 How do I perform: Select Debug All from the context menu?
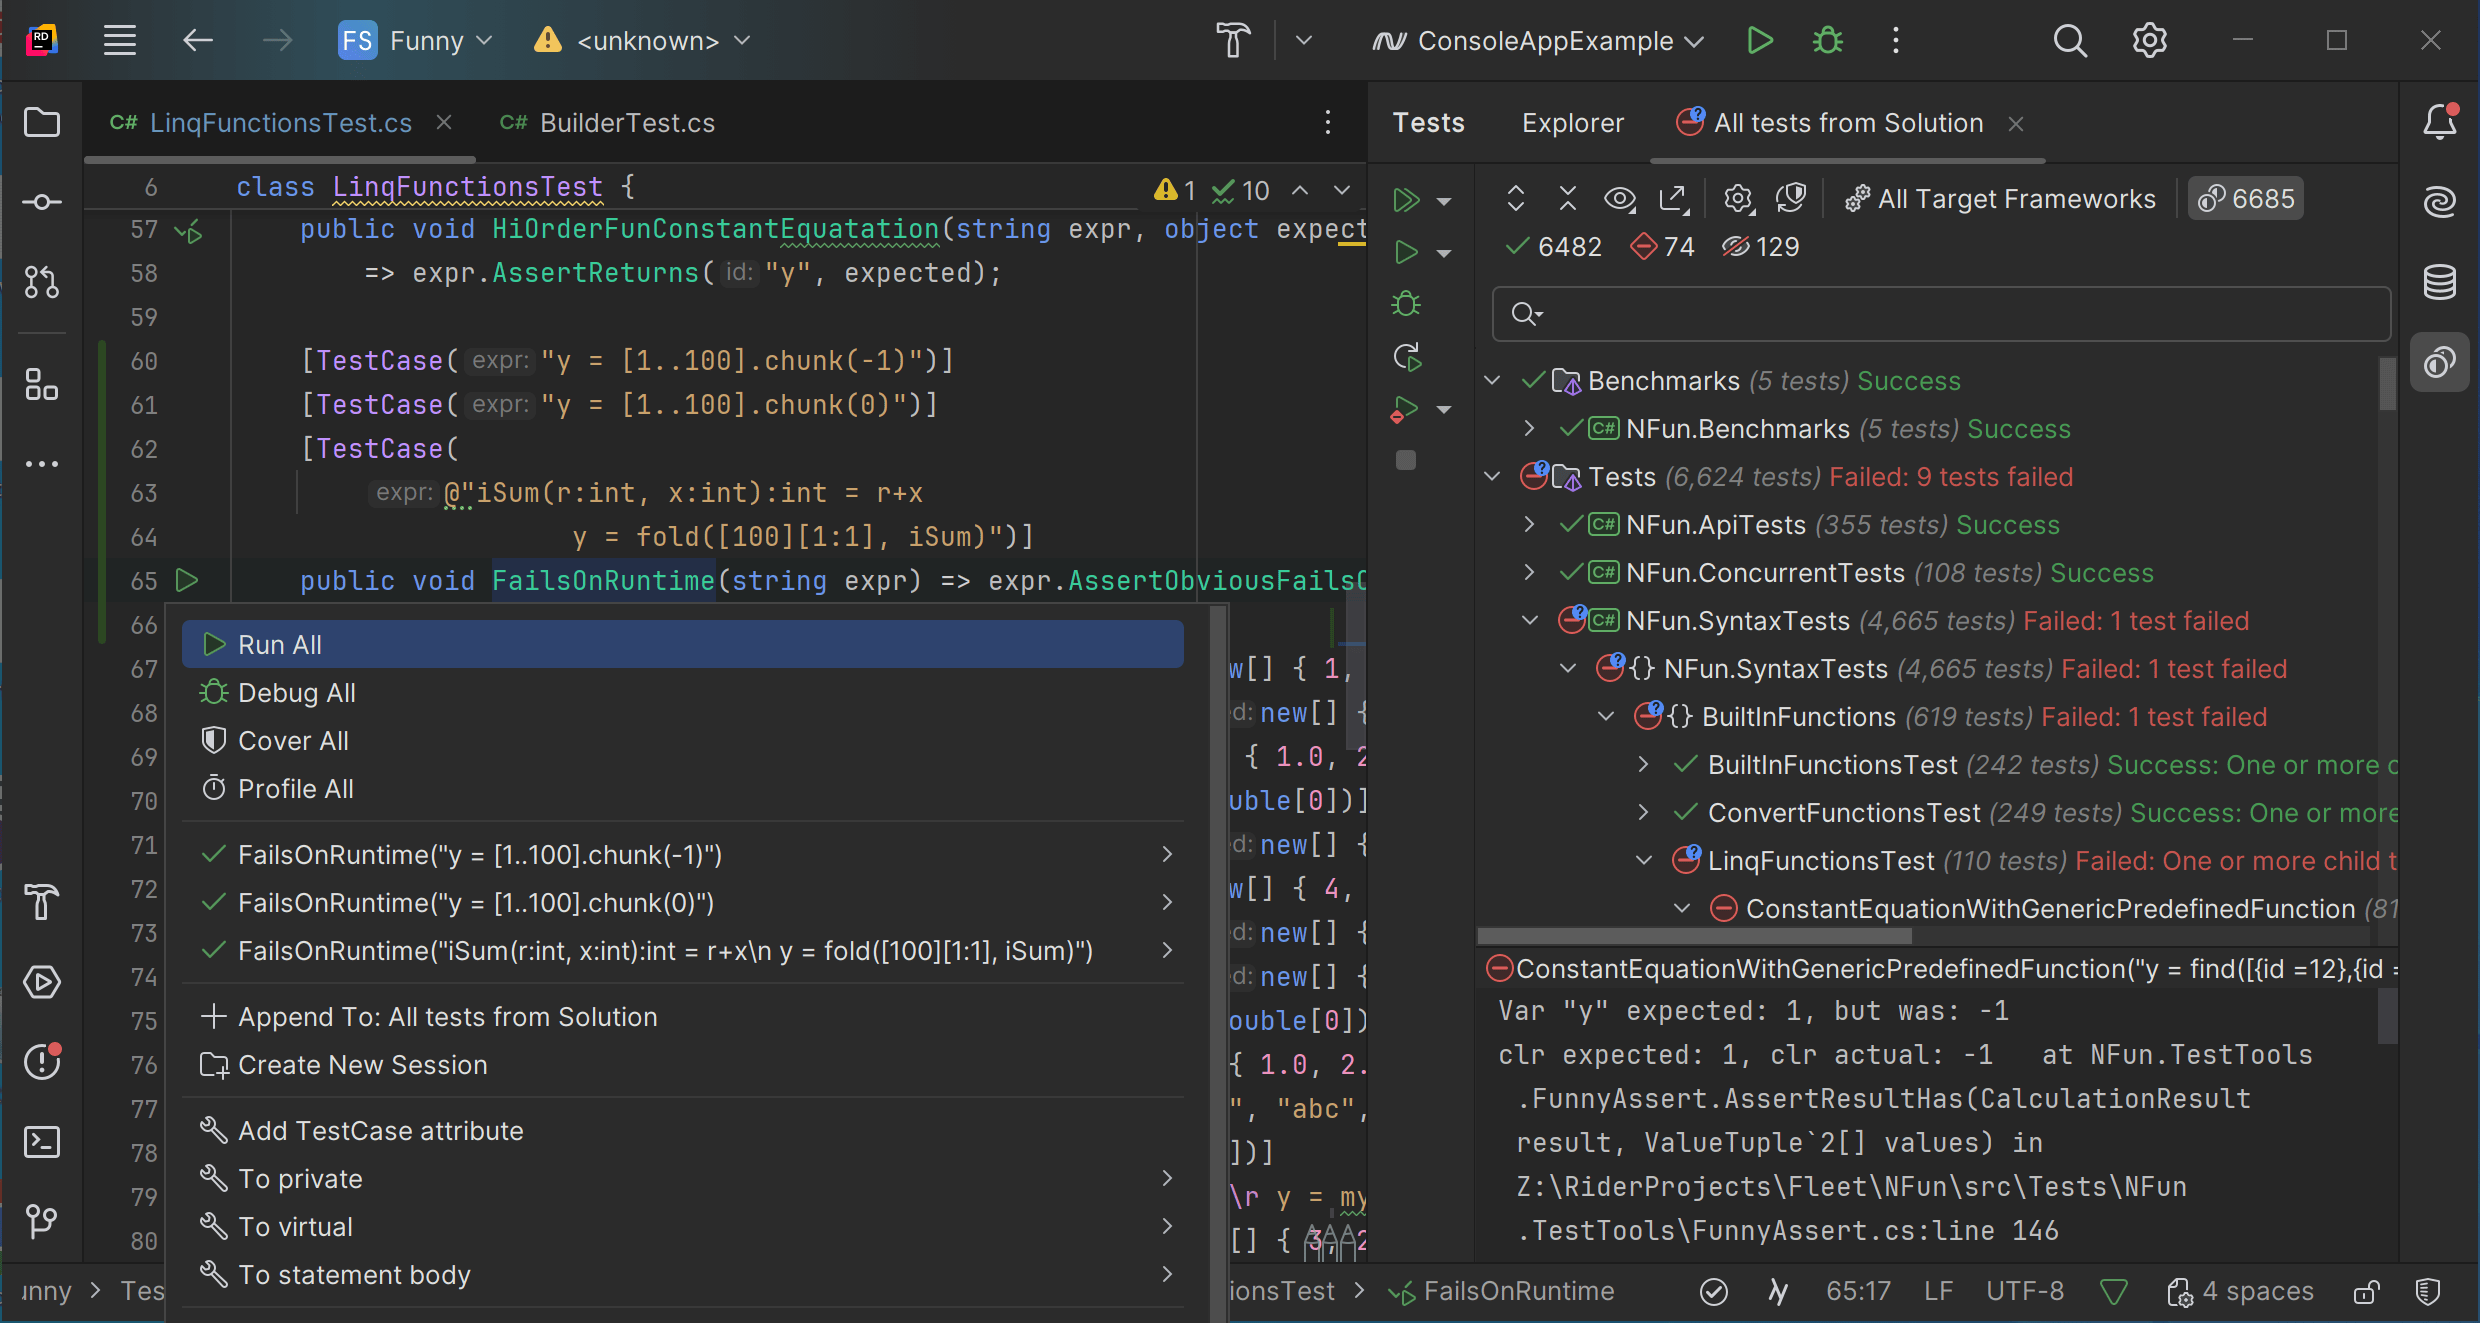coord(296,693)
